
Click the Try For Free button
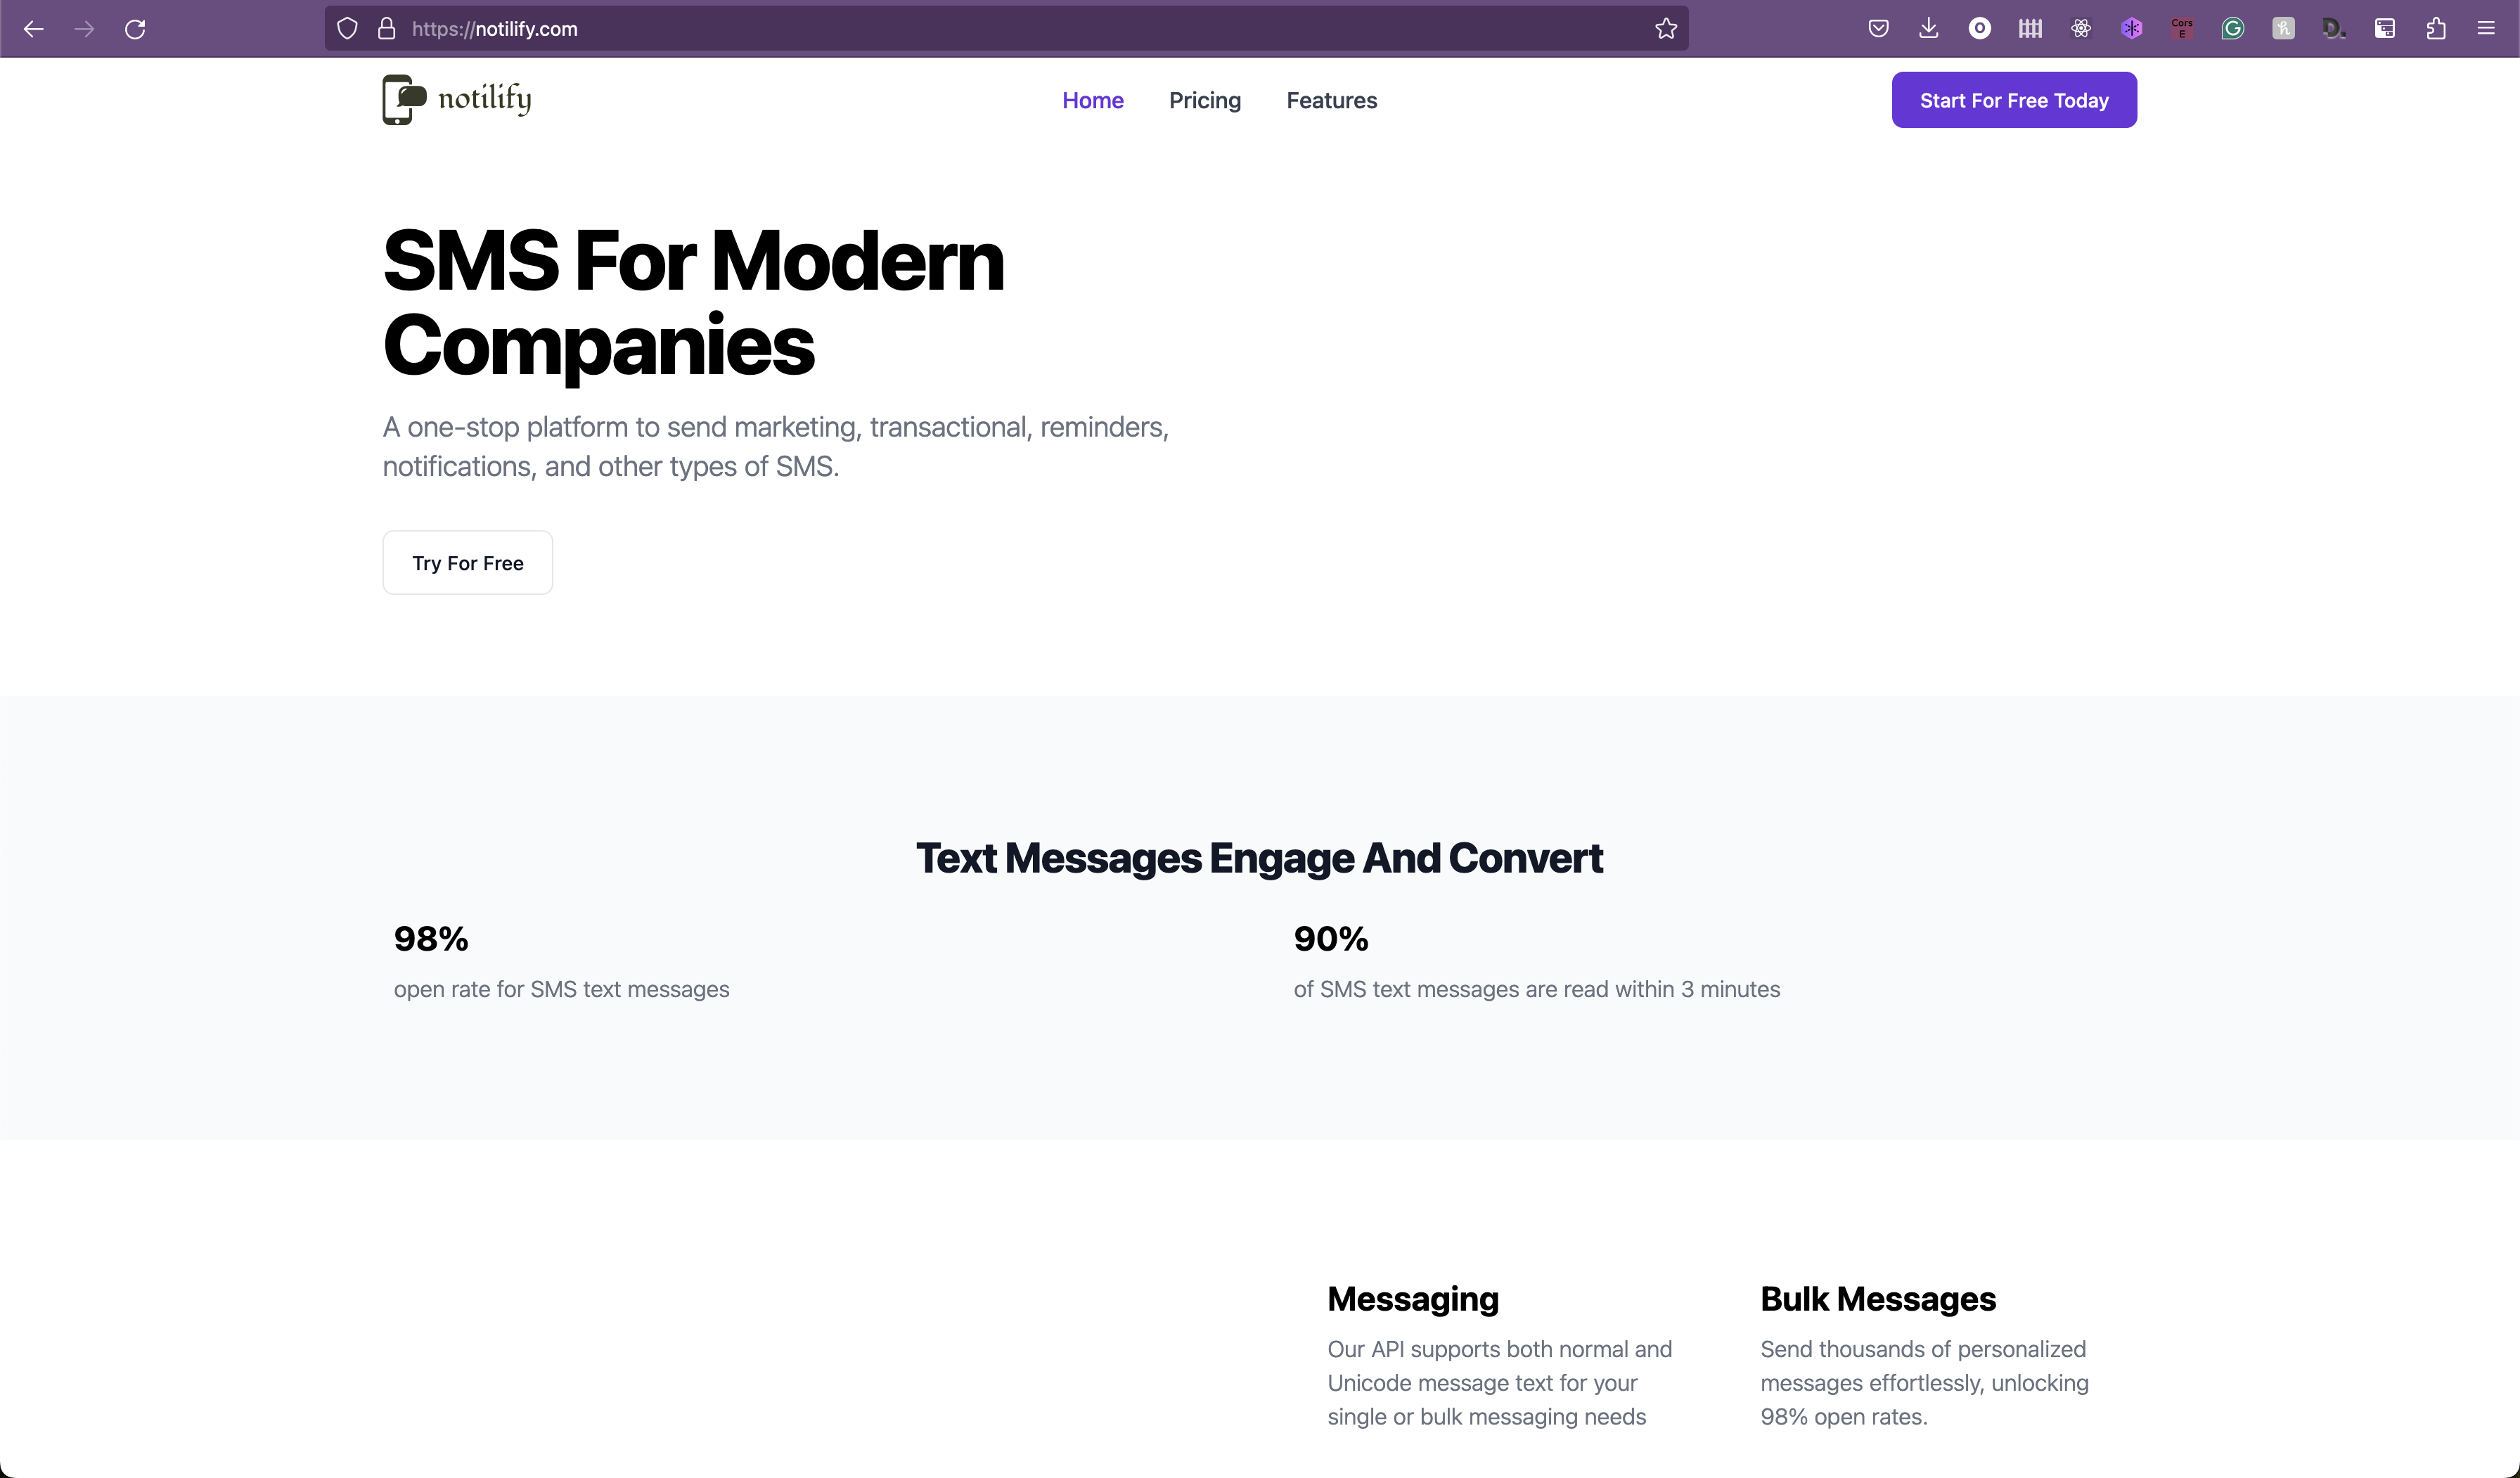pos(466,561)
